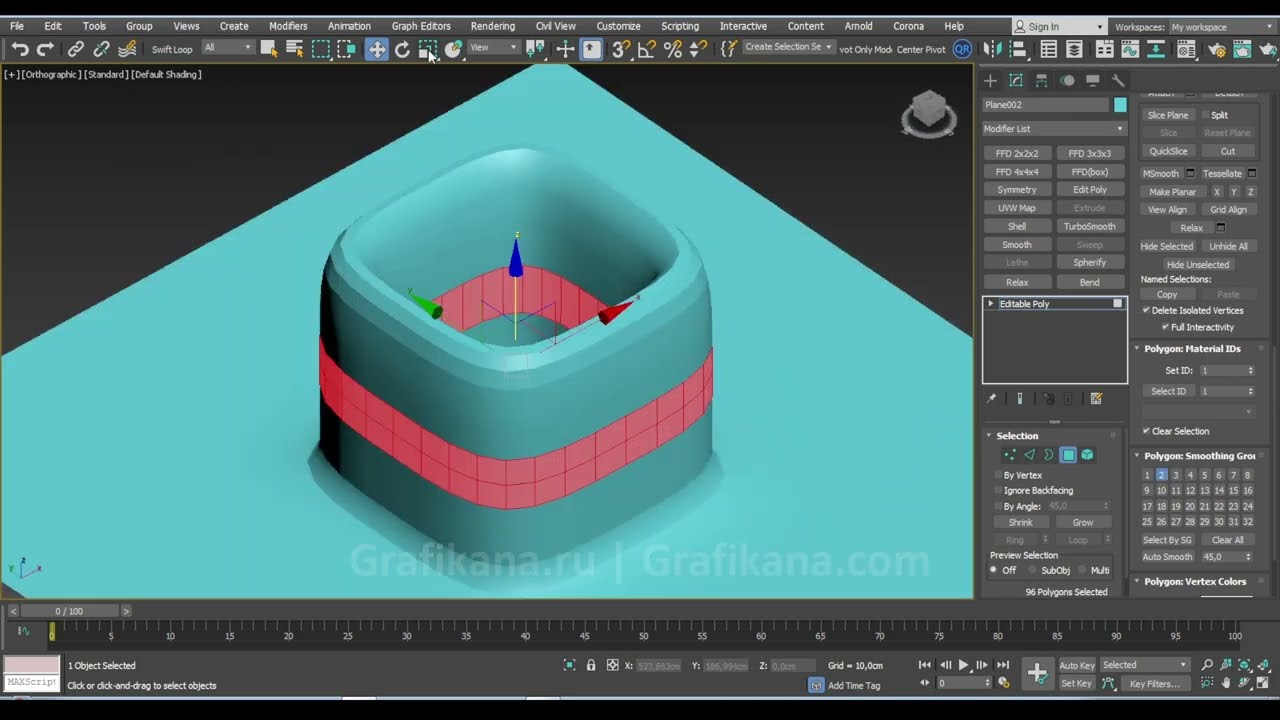This screenshot has width=1280, height=720.
Task: Click the Plane002 object color swatch
Action: click(1120, 105)
